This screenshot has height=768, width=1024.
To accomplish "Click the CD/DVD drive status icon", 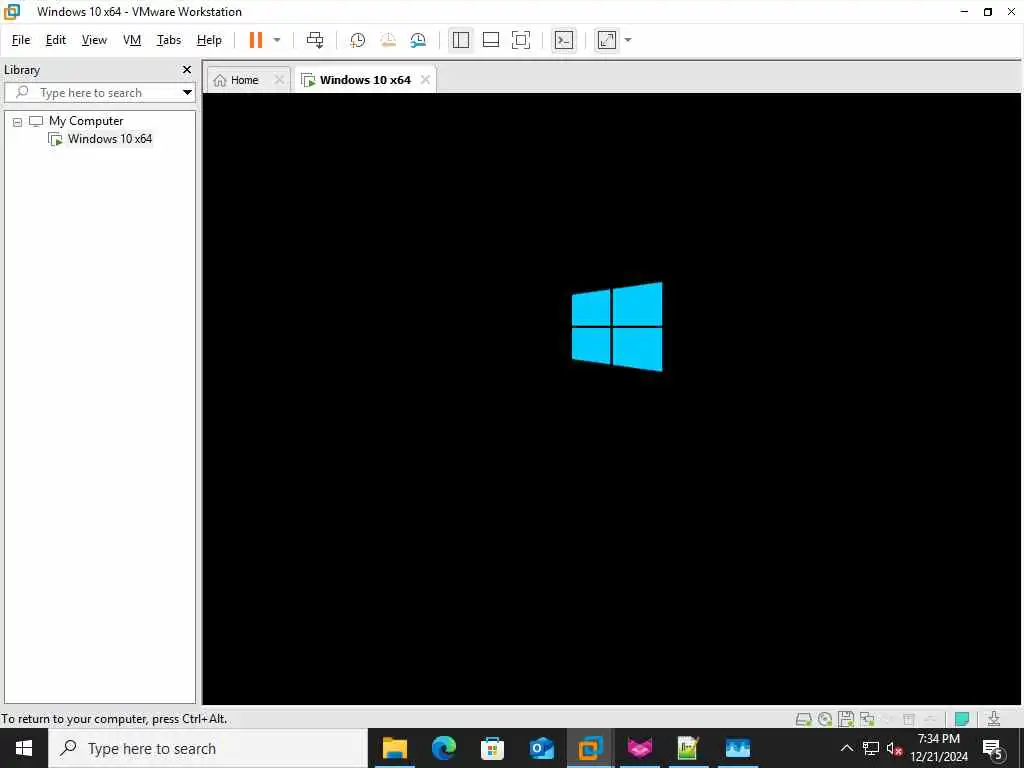I will 824,719.
